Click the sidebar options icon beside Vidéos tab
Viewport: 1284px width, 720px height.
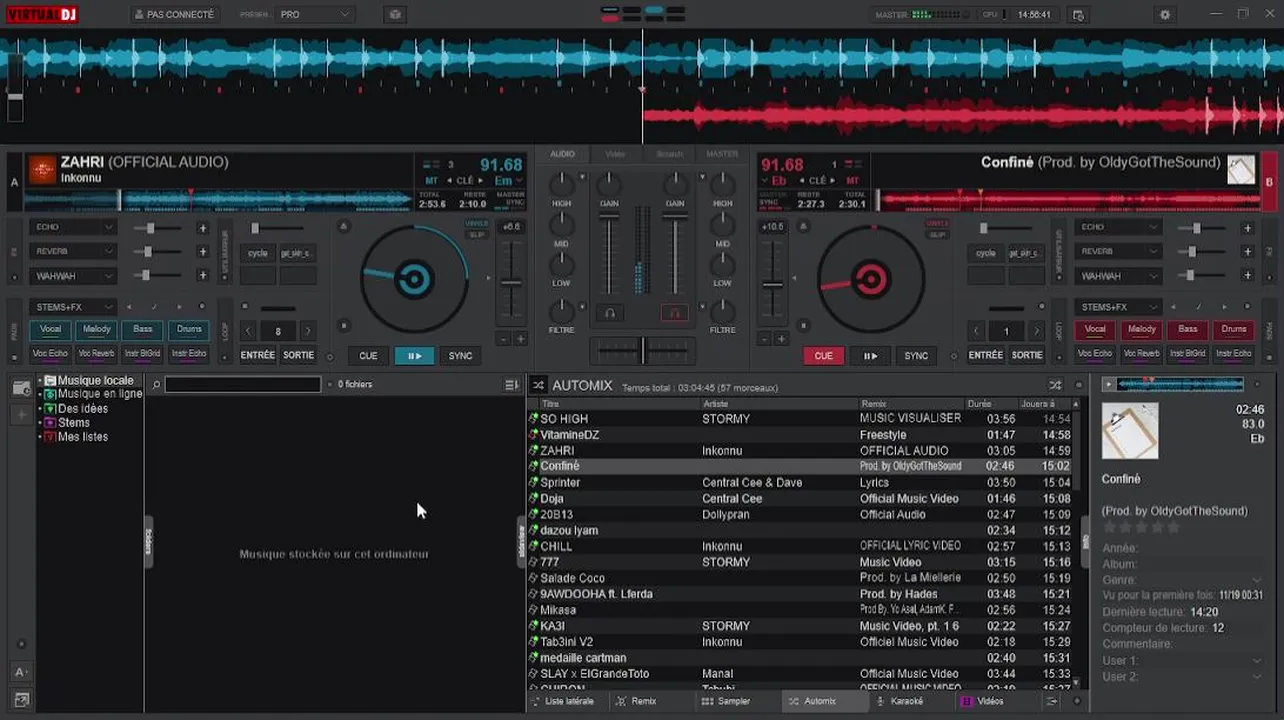click(1050, 701)
